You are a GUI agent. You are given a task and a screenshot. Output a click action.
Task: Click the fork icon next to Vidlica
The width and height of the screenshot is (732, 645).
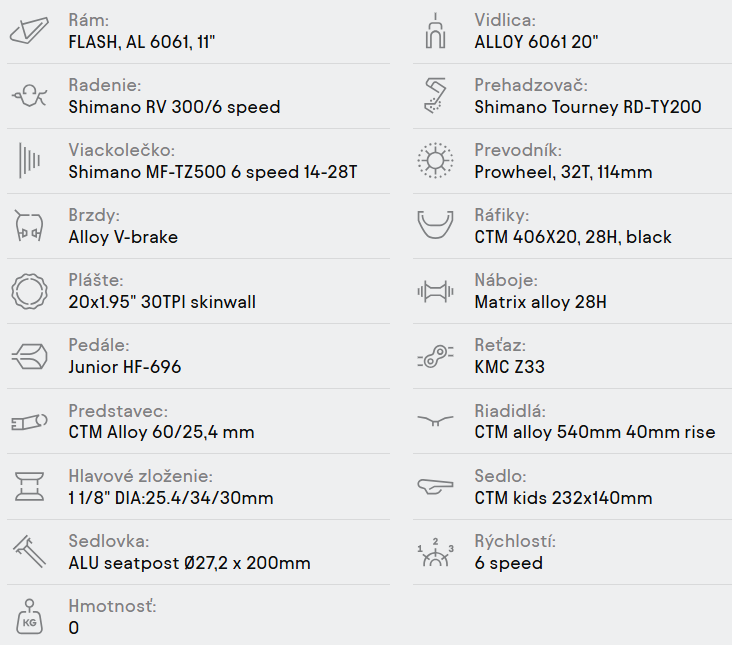pyautogui.click(x=434, y=31)
